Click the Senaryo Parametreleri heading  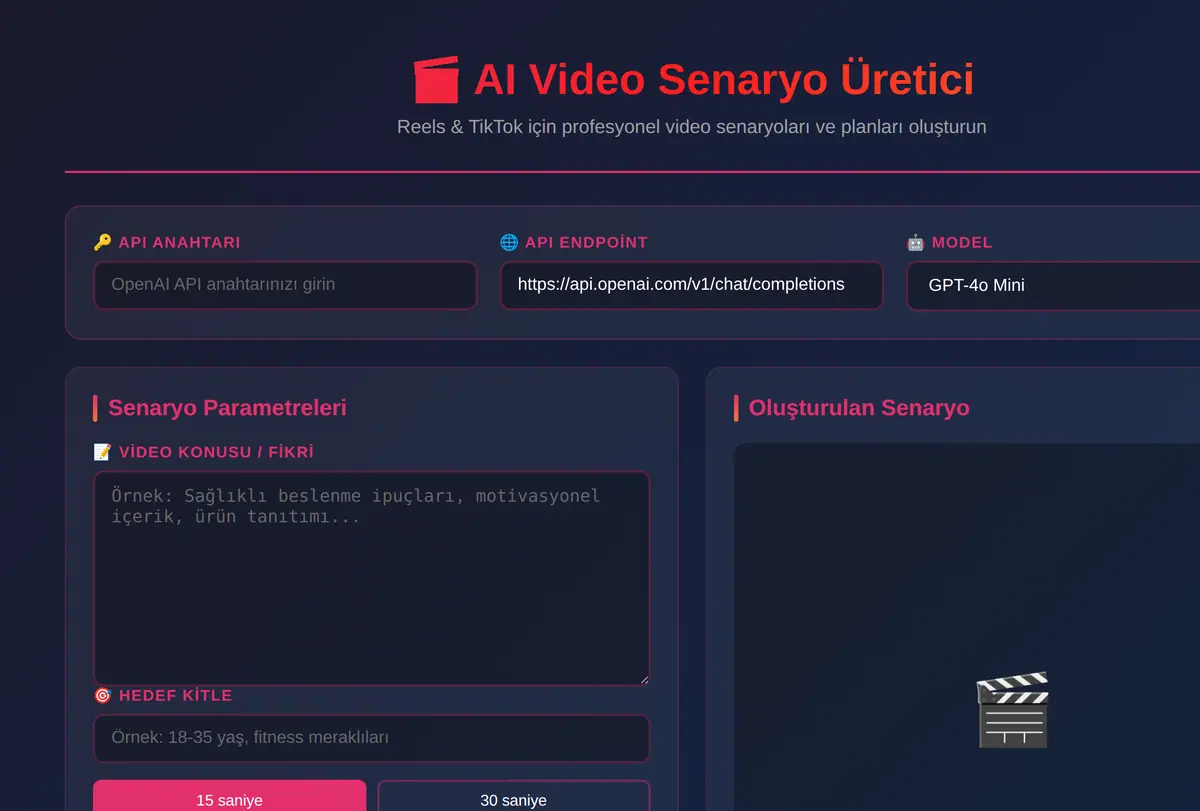(227, 408)
